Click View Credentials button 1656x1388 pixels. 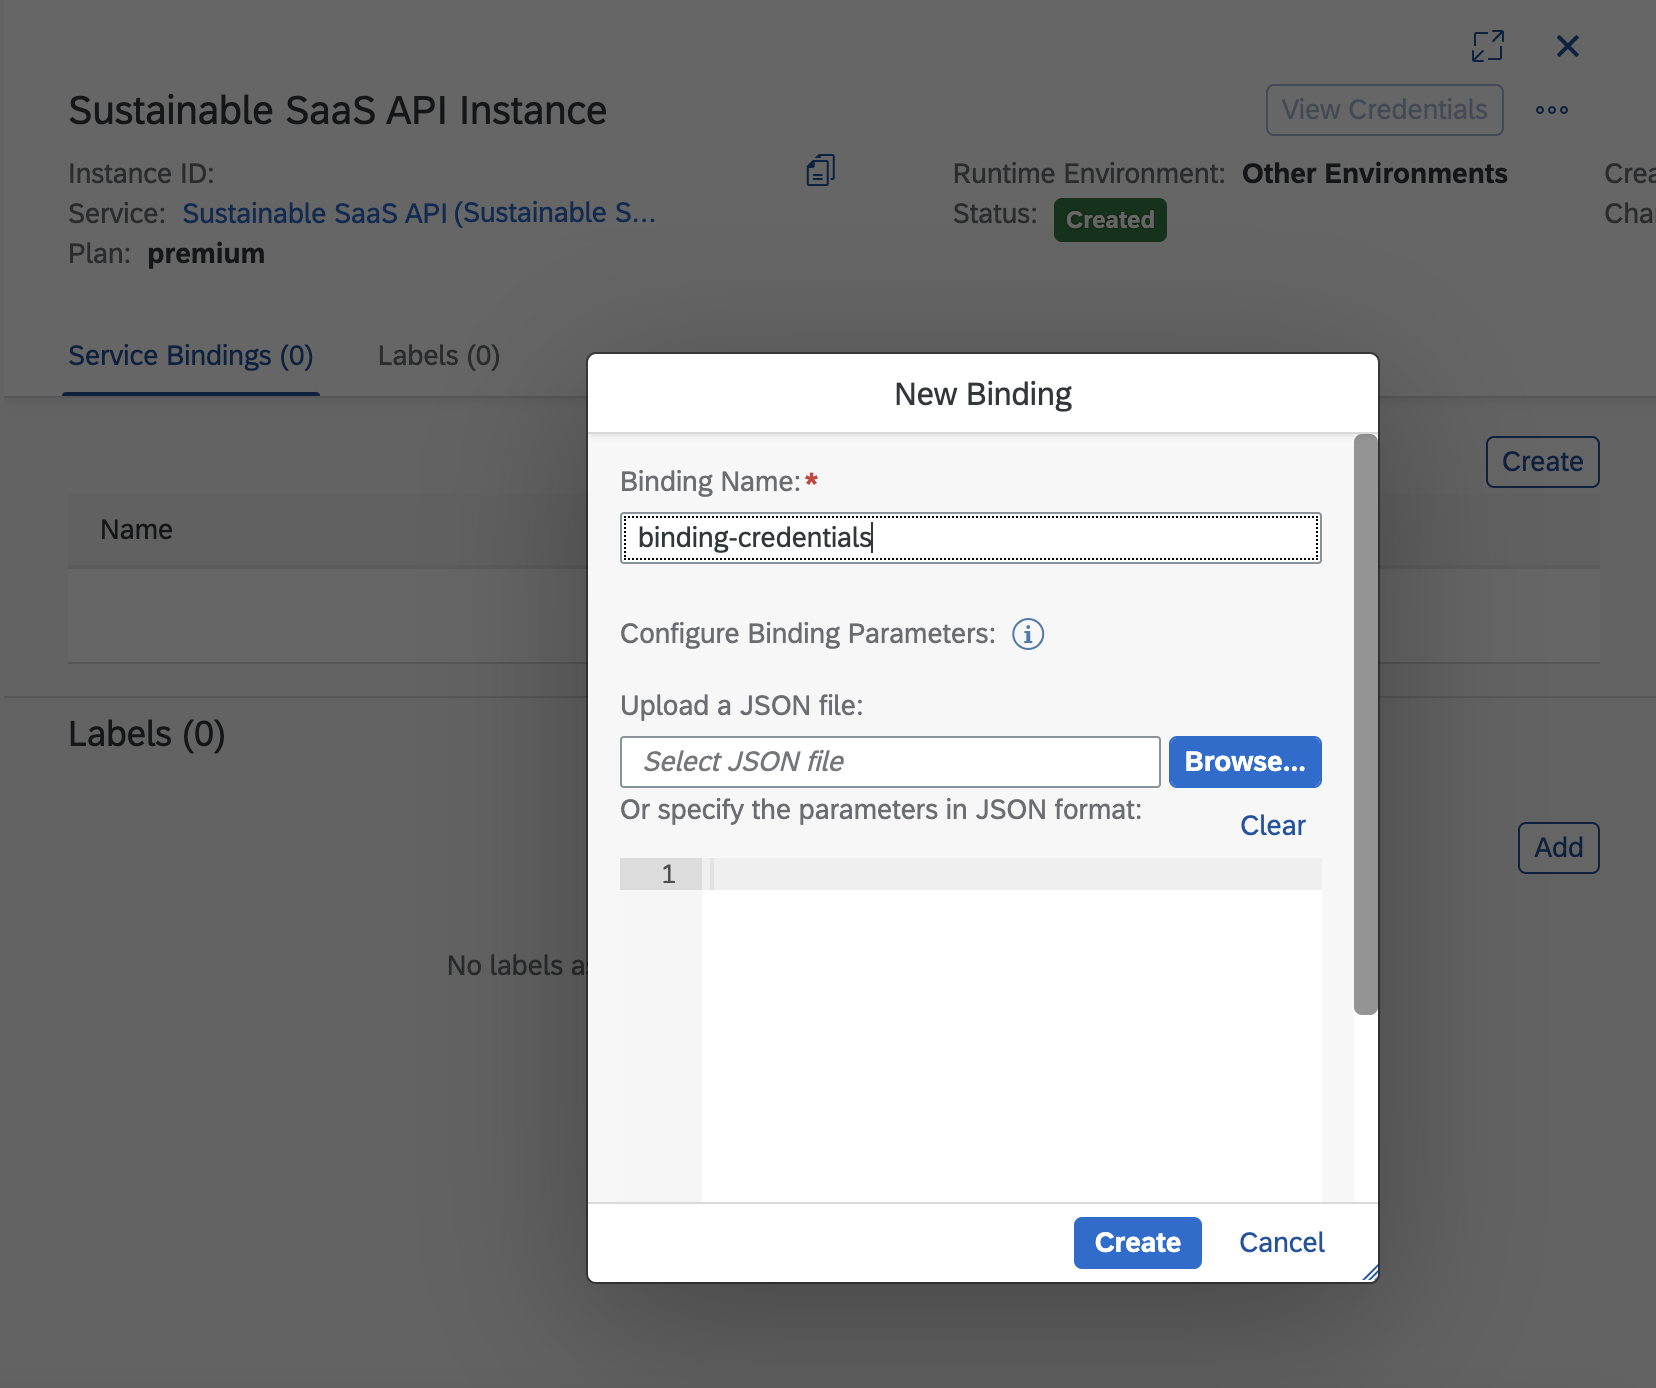[x=1384, y=110]
